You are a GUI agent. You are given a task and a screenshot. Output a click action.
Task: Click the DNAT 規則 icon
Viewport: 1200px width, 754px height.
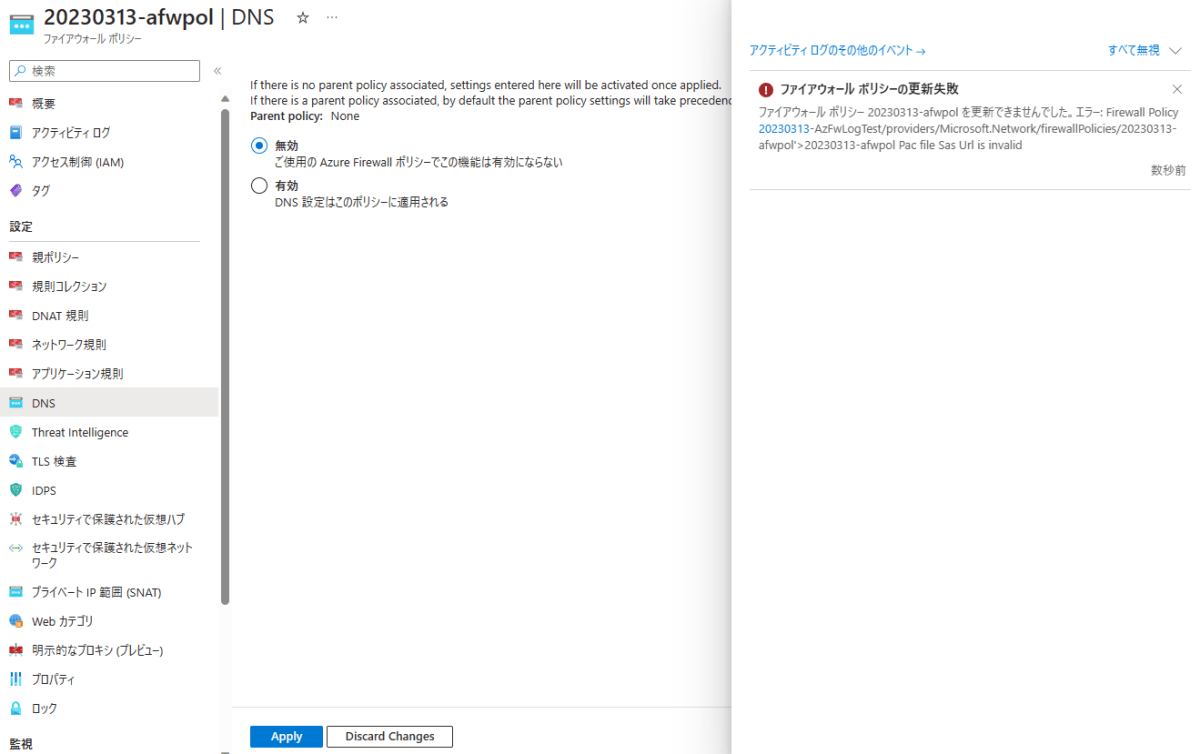point(15,315)
